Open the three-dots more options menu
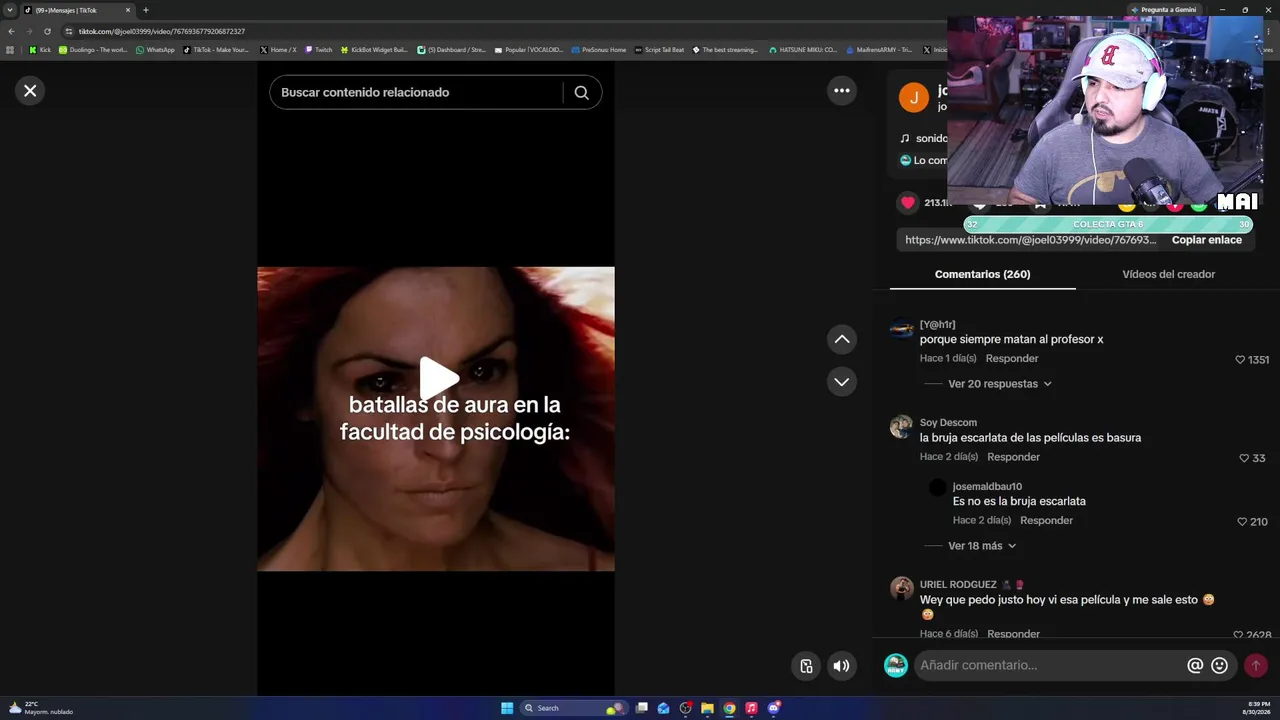Image resolution: width=1280 pixels, height=720 pixels. 842,91
